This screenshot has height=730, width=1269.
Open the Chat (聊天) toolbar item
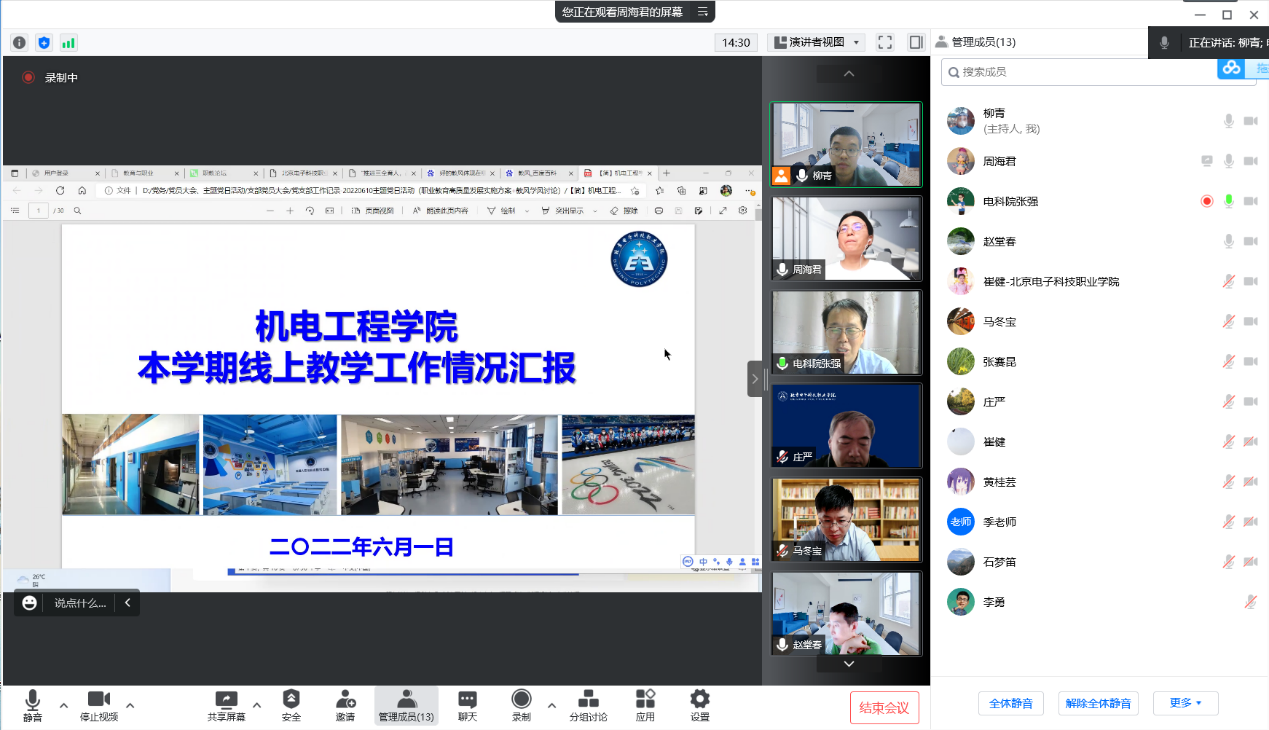467,705
